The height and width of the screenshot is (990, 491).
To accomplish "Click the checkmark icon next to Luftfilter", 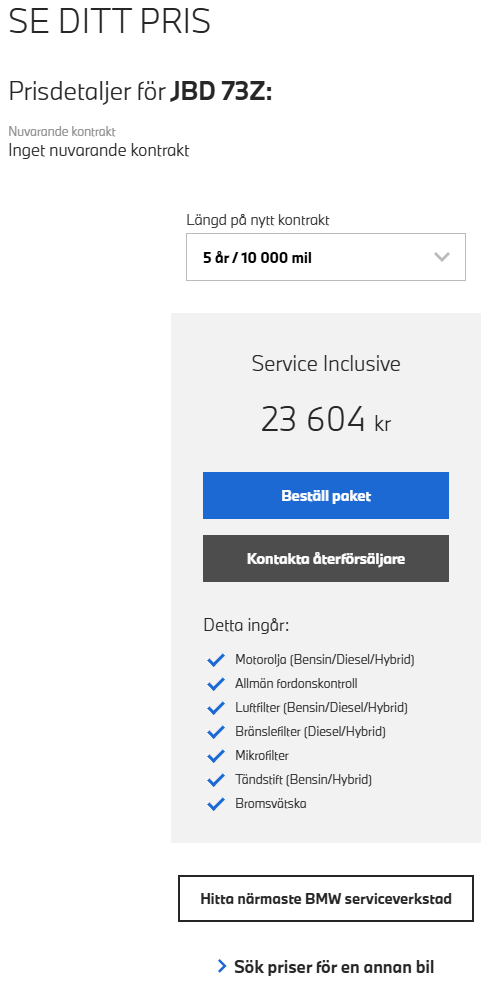I will pyautogui.click(x=216, y=708).
